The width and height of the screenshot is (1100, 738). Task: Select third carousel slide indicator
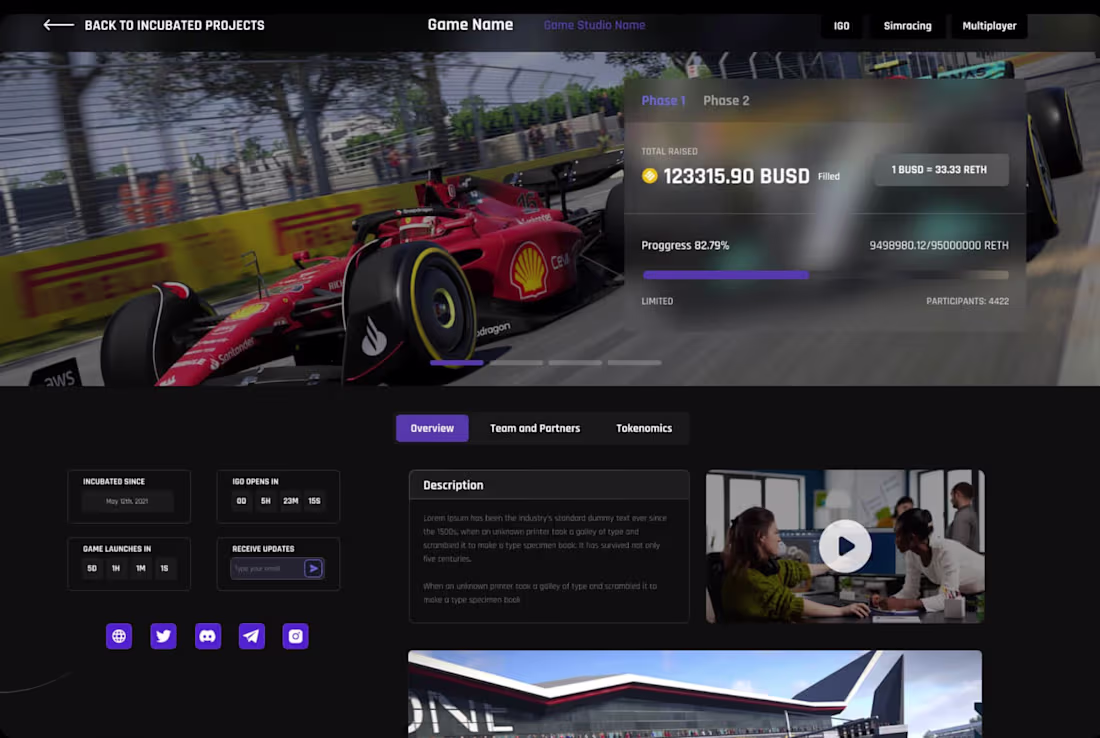coord(575,363)
